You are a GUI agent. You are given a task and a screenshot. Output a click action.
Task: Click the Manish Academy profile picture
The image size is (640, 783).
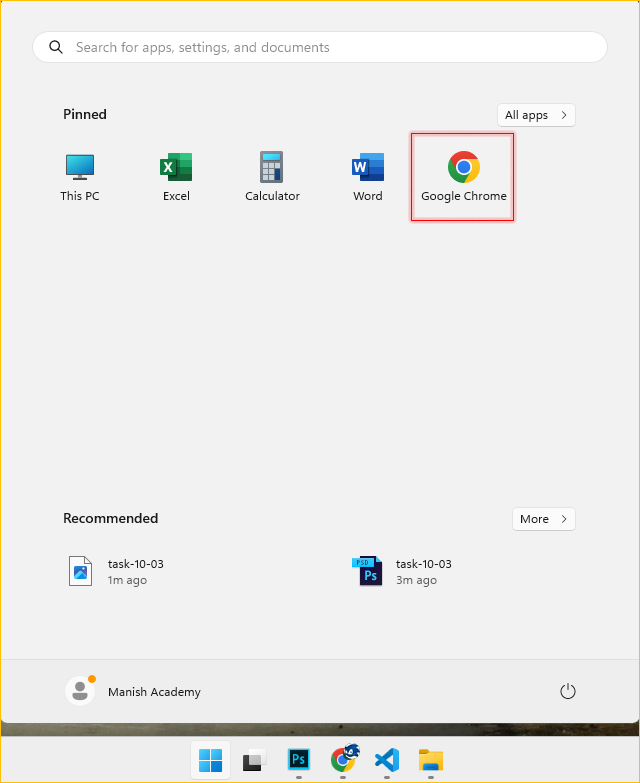[x=79, y=691]
